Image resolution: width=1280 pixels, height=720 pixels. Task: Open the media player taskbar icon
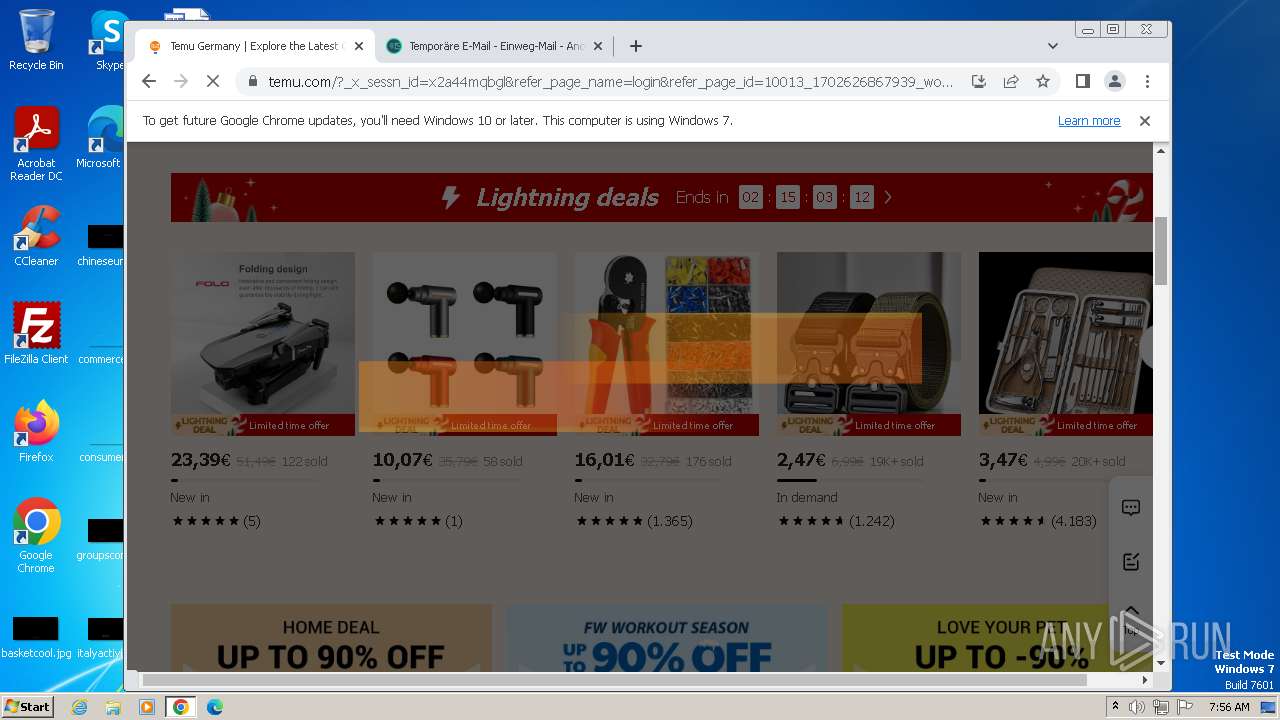coord(147,707)
